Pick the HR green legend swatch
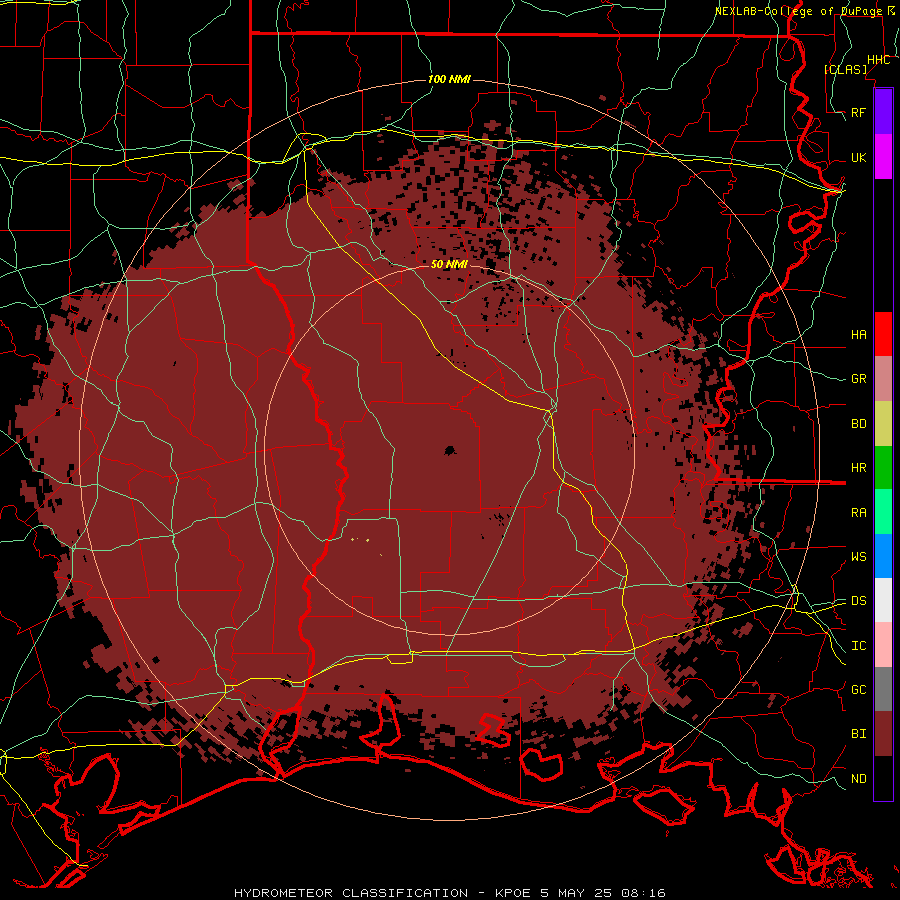This screenshot has width=900, height=900. (883, 468)
